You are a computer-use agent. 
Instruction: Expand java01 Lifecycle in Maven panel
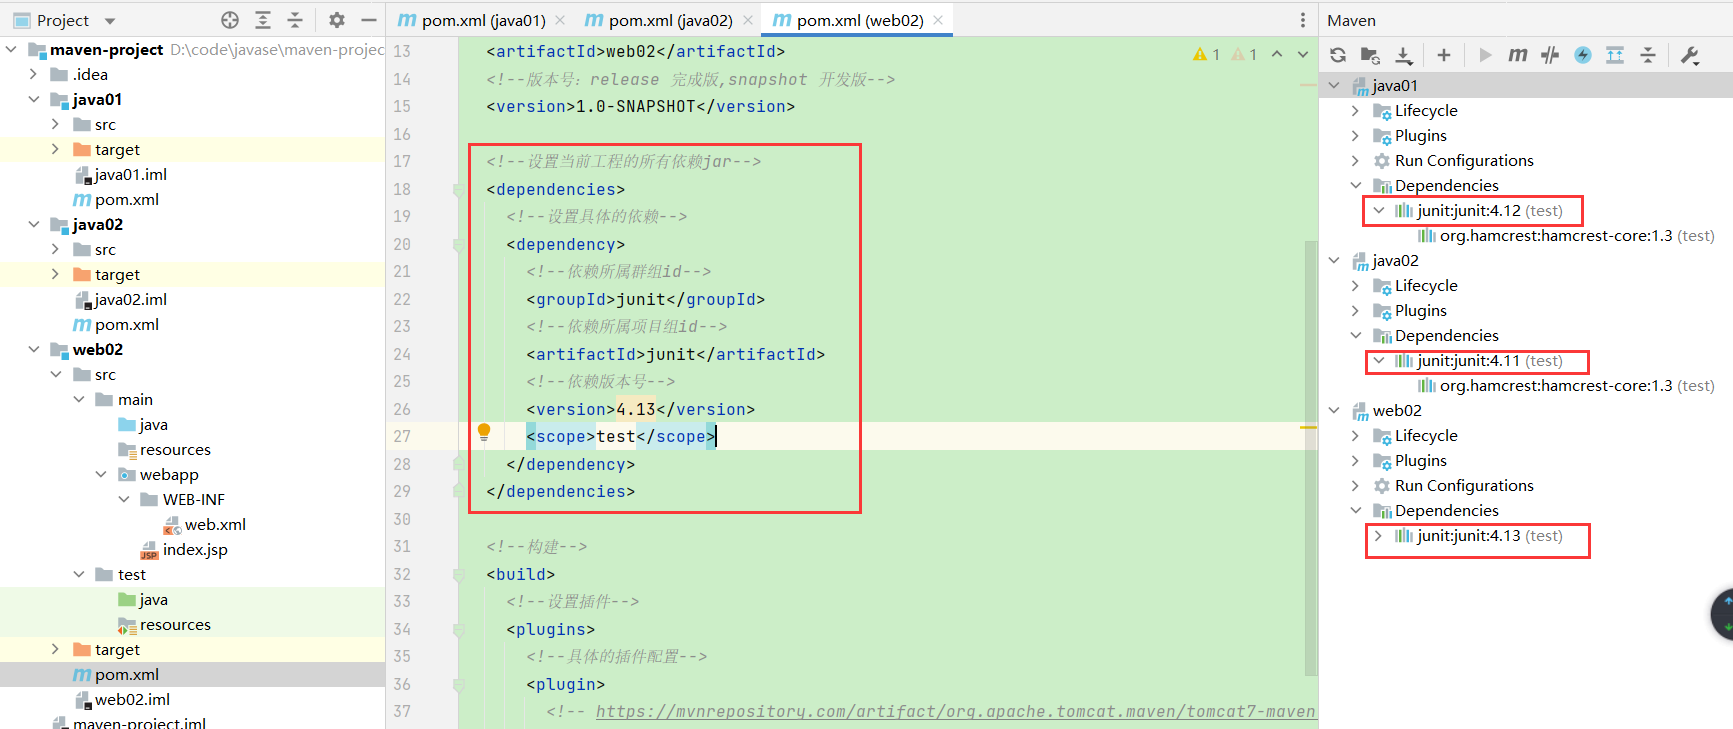point(1356,111)
